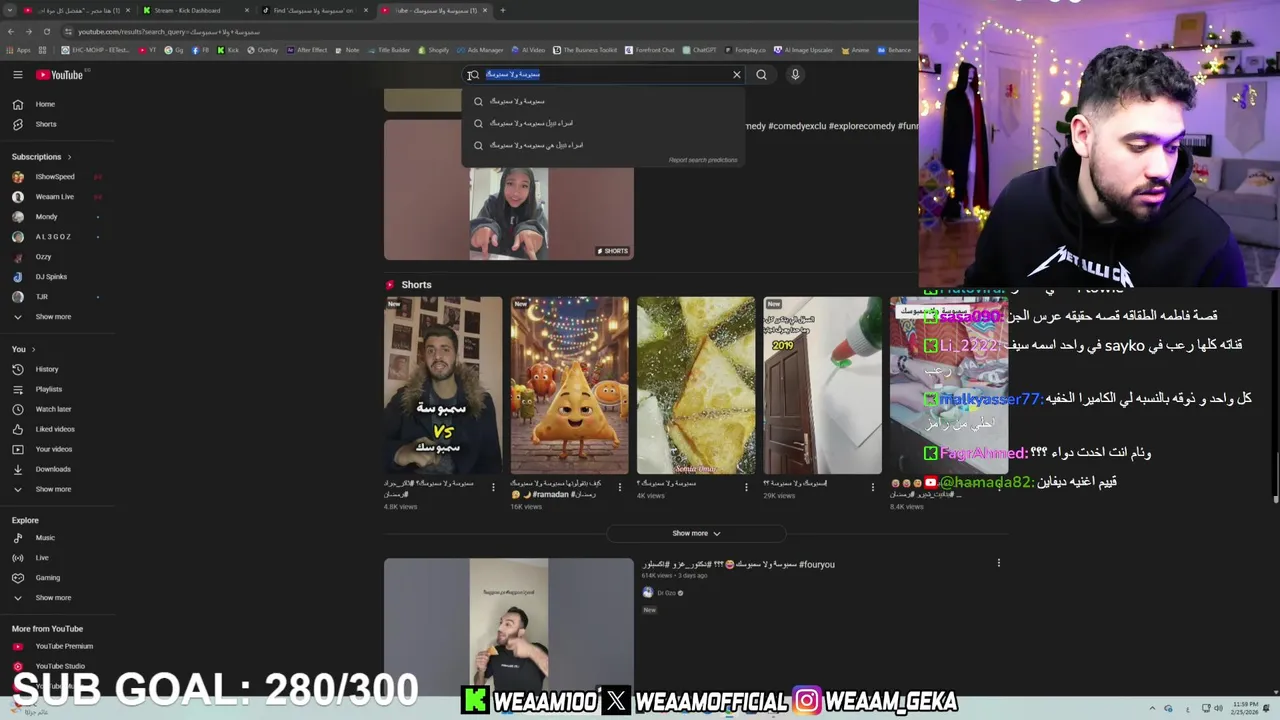Select the third search suggestion
Screen dimensions: 1280x720
click(603, 145)
